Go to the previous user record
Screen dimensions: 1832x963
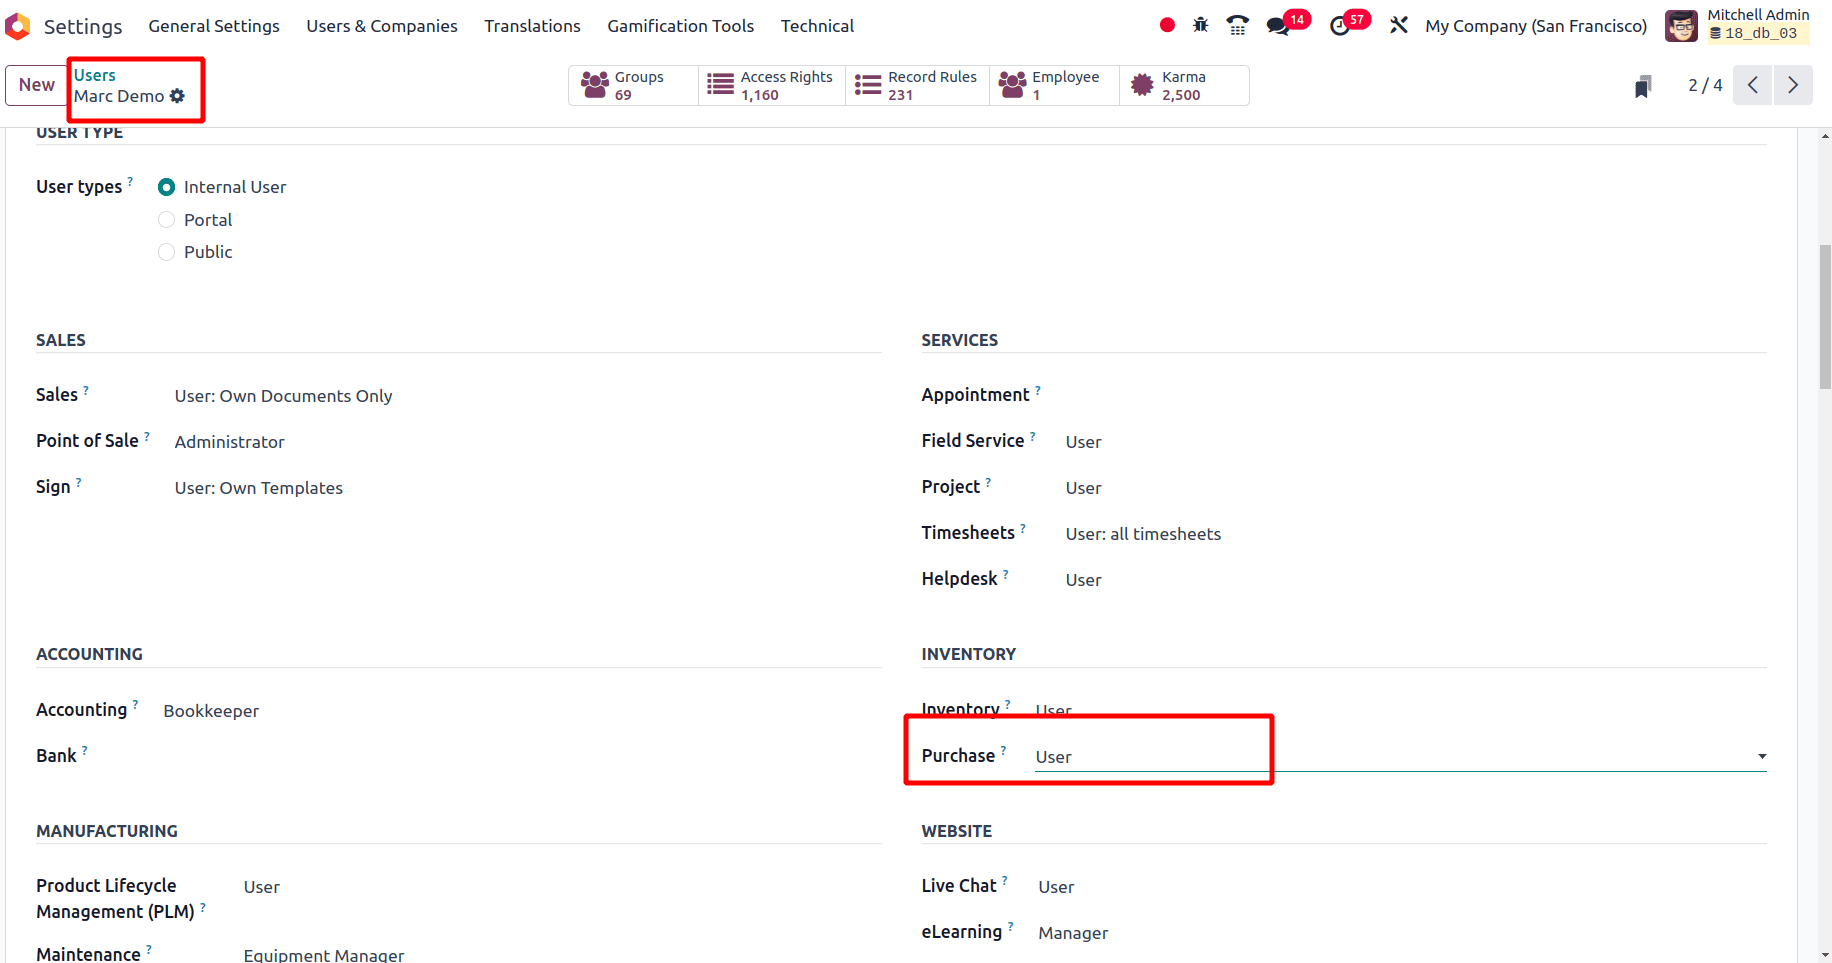(1753, 85)
